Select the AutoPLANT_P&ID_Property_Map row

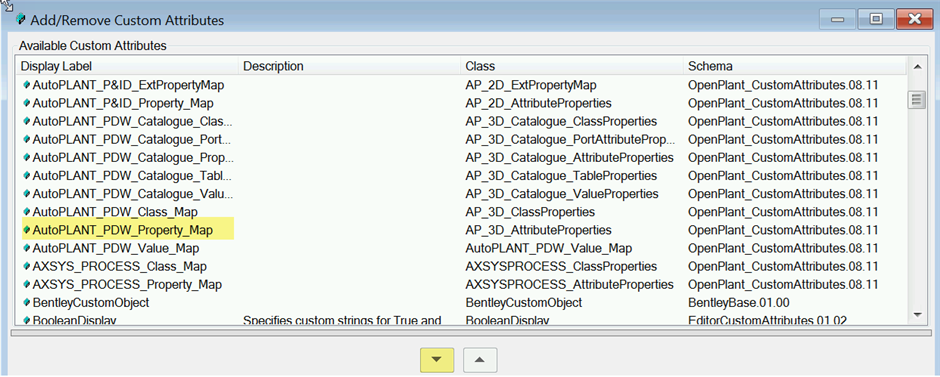462,104
